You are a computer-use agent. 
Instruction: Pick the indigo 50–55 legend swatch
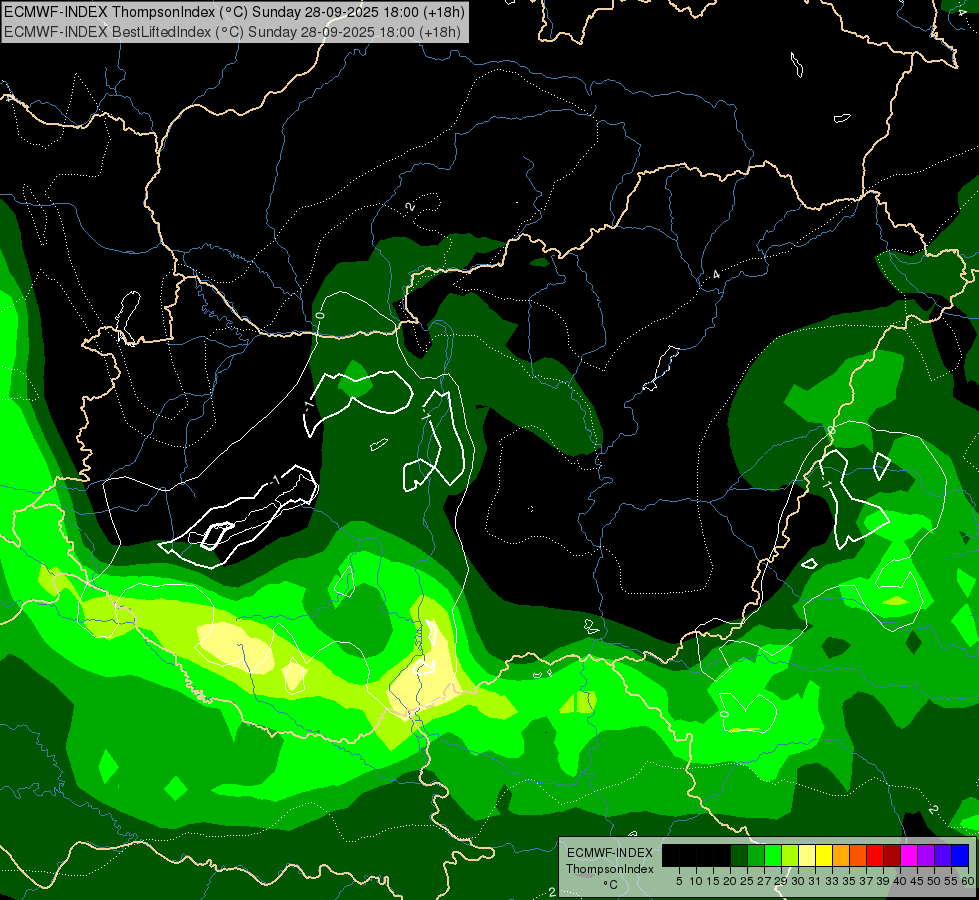click(943, 855)
